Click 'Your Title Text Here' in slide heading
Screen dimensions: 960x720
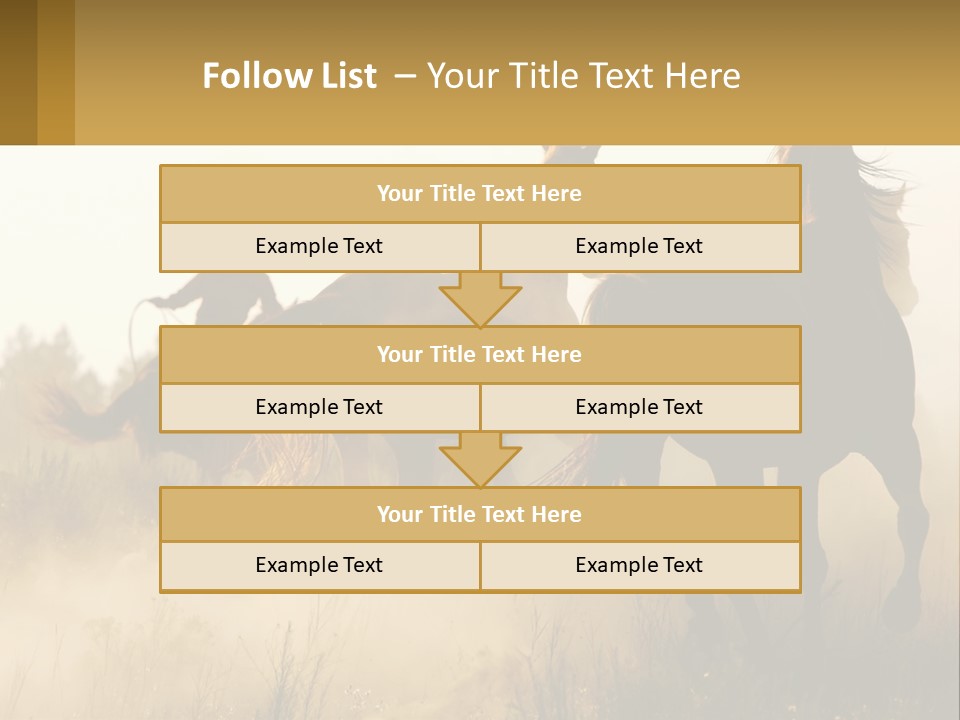(x=583, y=76)
